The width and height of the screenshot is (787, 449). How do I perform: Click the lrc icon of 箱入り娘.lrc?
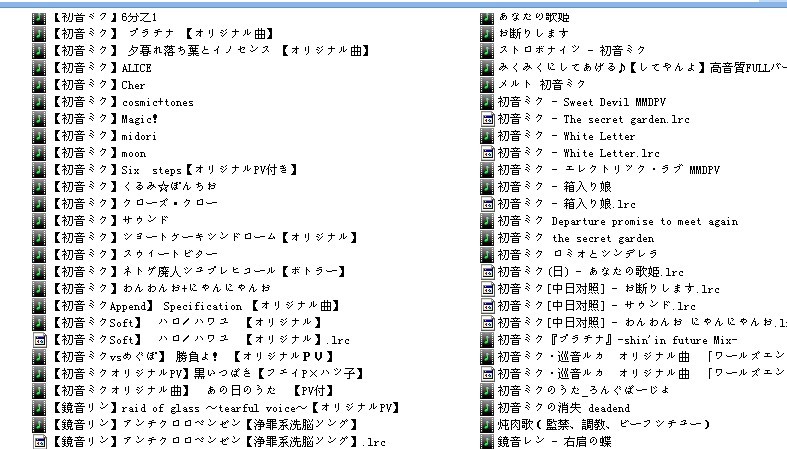487,204
